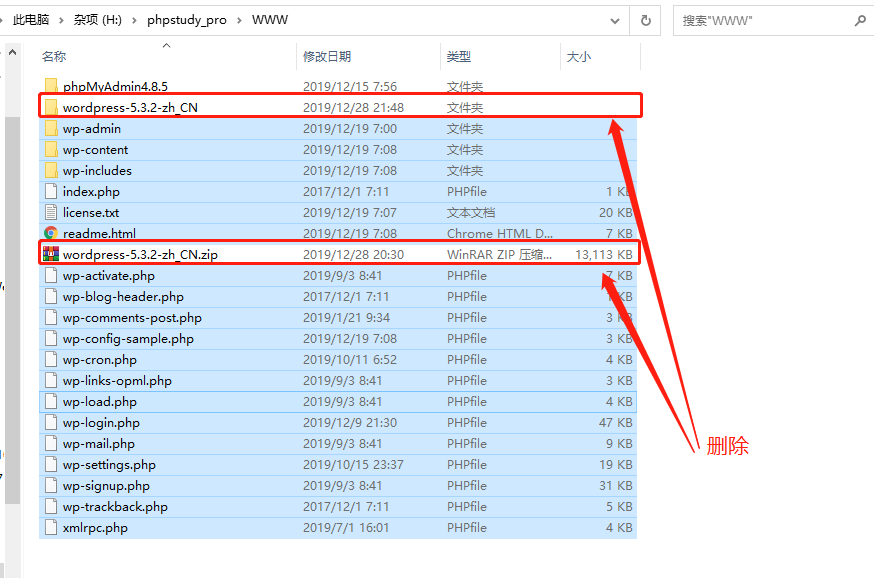The image size is (874, 578).
Task: Click the wp-signup.php file icon
Action: point(51,485)
